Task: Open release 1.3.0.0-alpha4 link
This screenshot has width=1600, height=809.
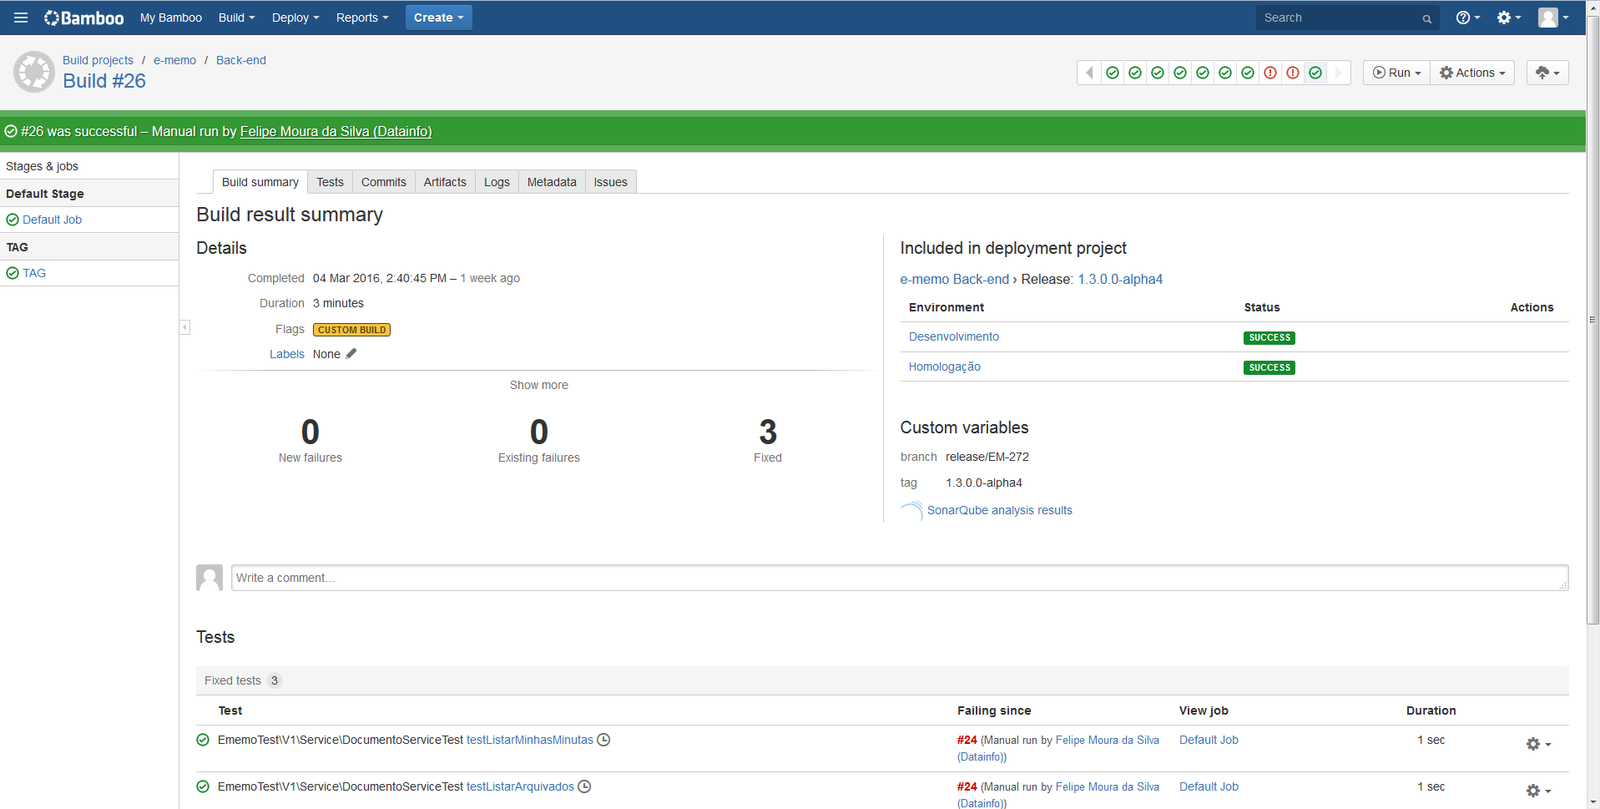Action: point(1120,279)
